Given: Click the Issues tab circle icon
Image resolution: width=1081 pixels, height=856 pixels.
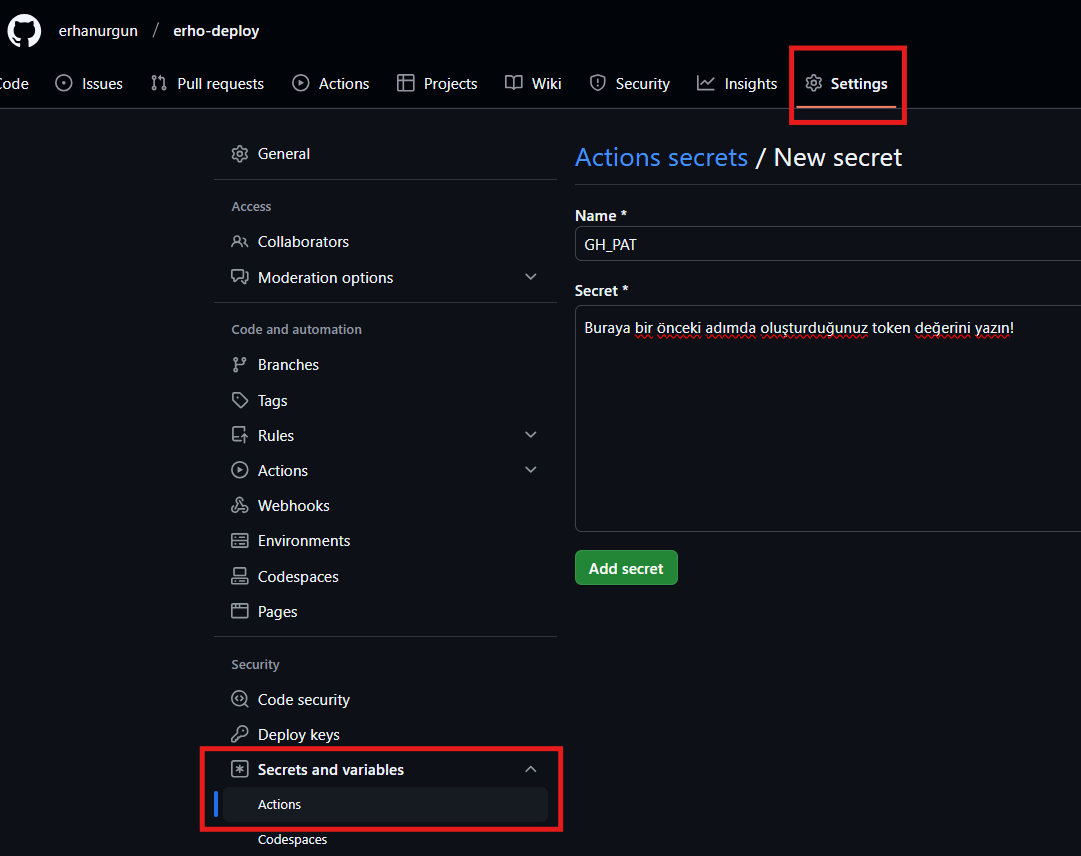Looking at the screenshot, I should [63, 83].
